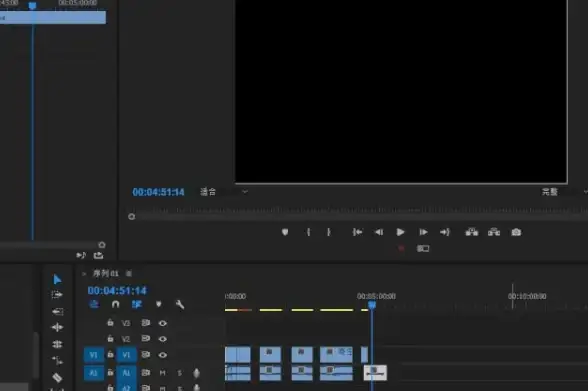This screenshot has width=588, height=391.
Task: Step forward one frame
Action: coord(423,232)
